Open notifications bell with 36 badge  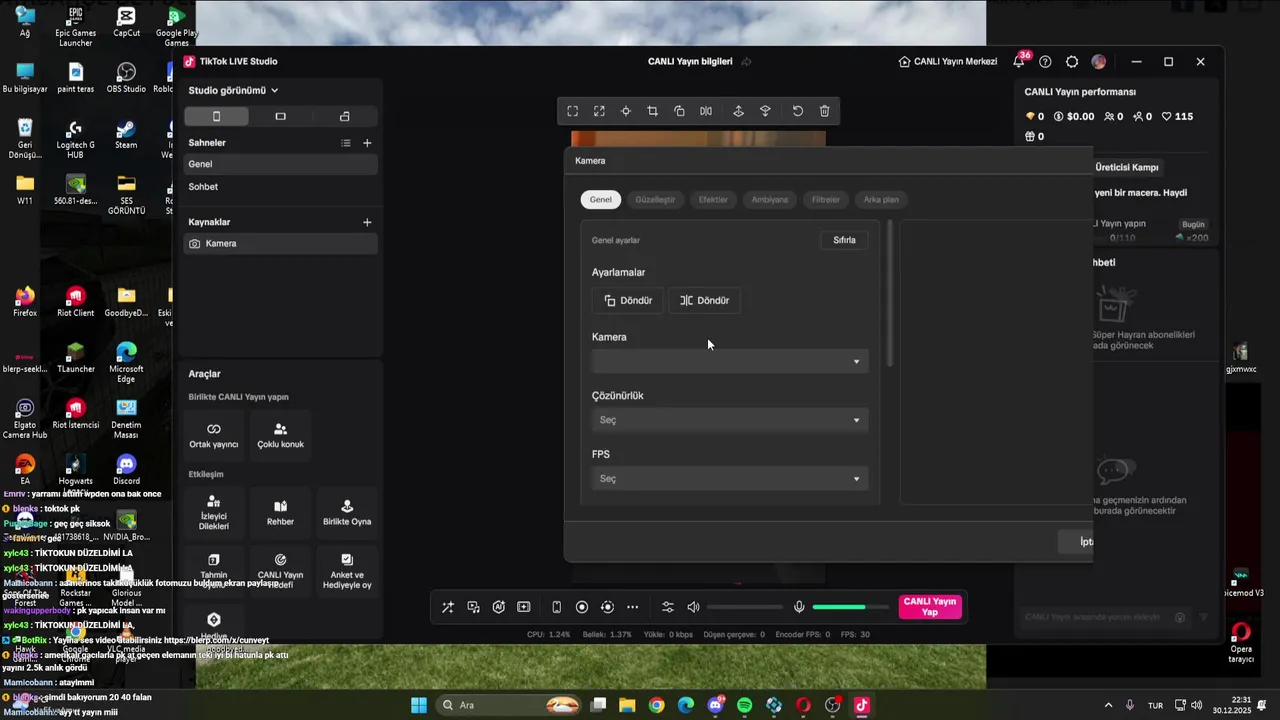click(1019, 61)
